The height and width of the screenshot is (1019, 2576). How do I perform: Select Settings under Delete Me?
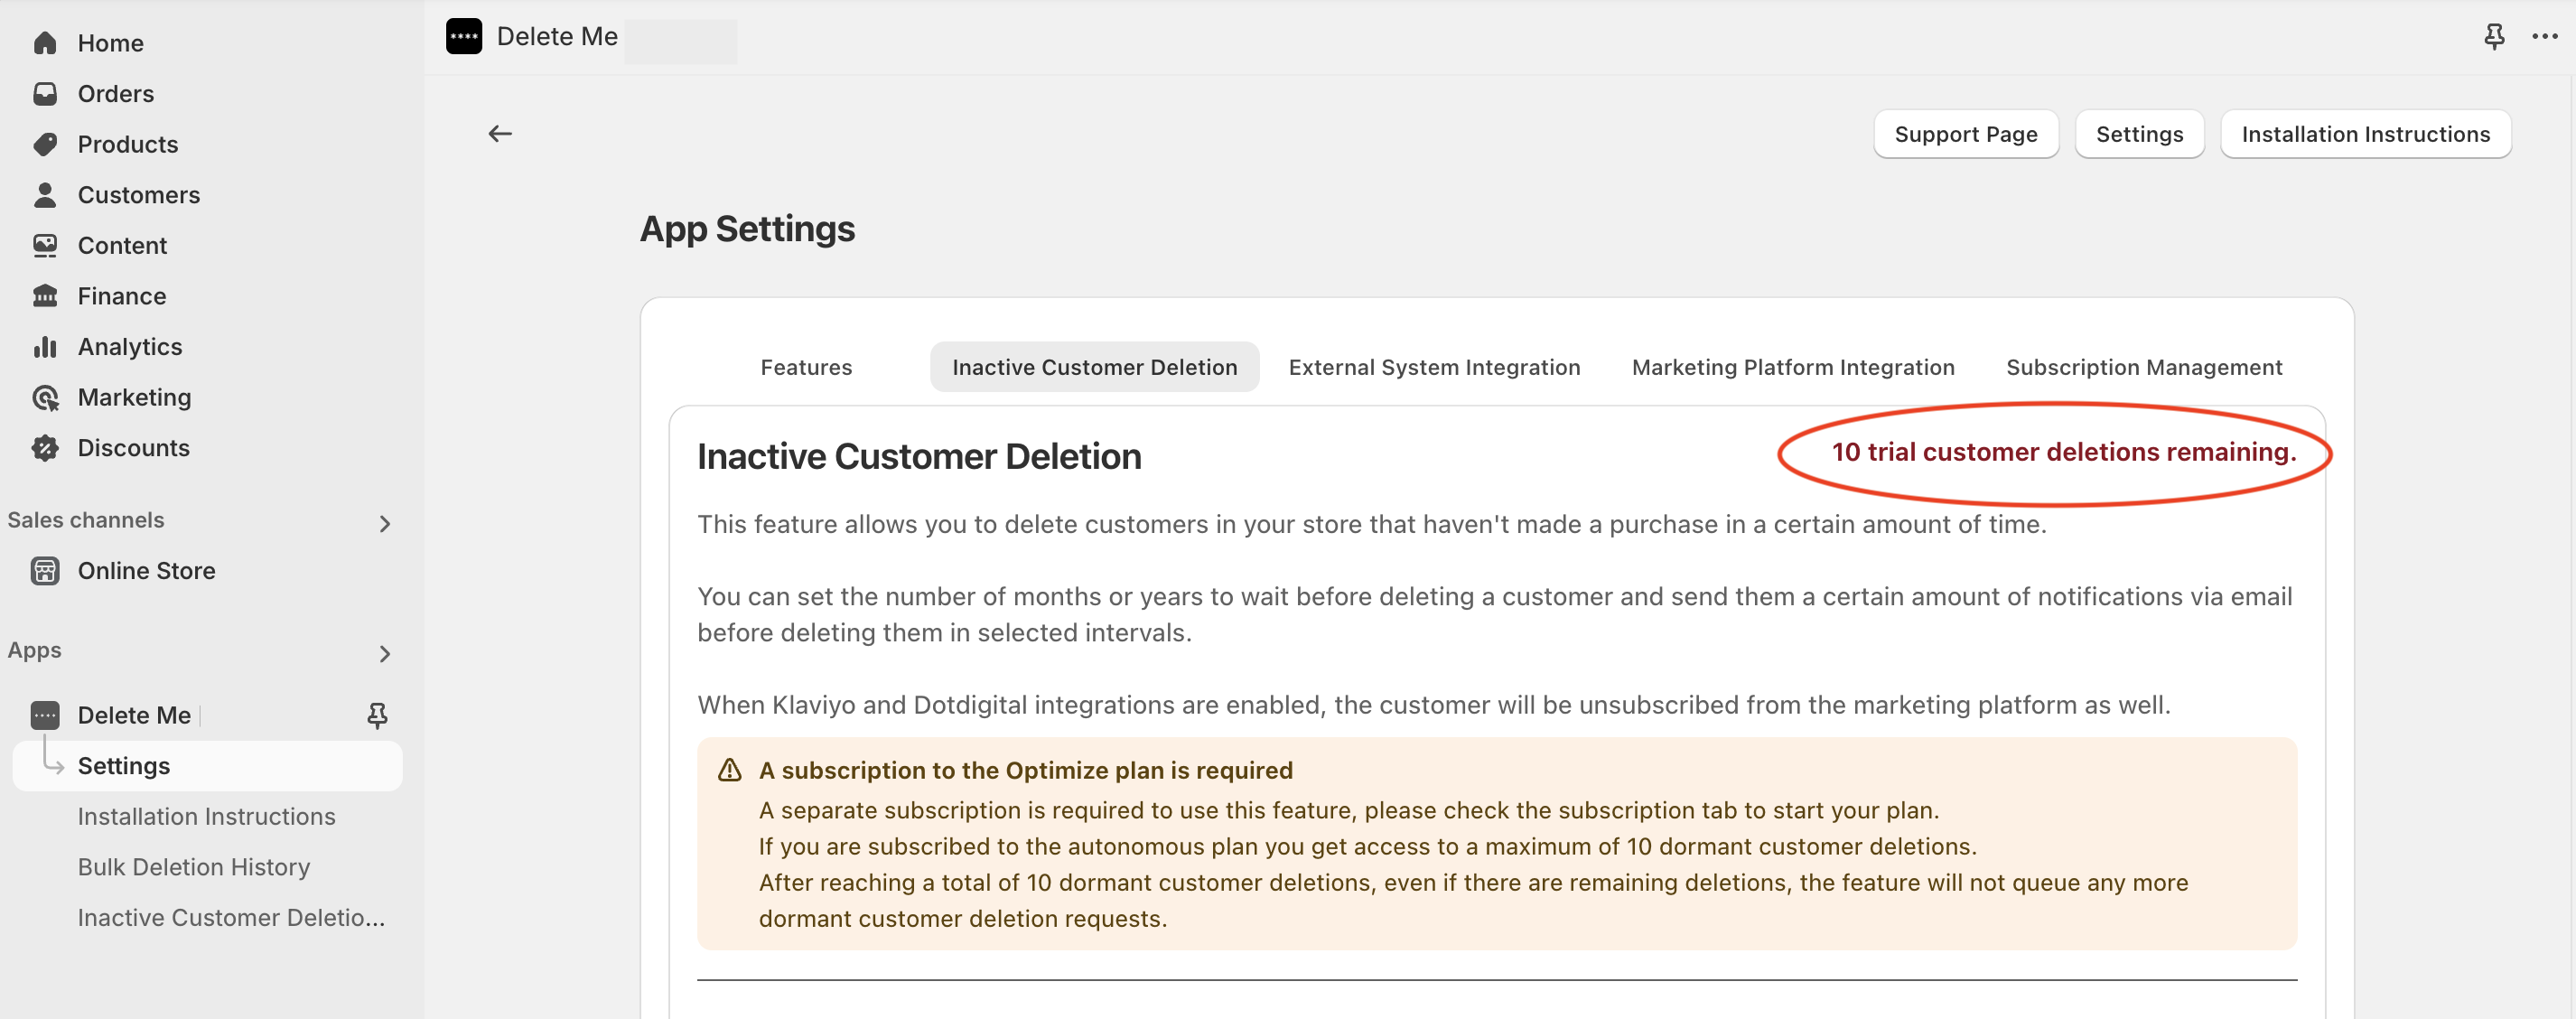(x=207, y=766)
